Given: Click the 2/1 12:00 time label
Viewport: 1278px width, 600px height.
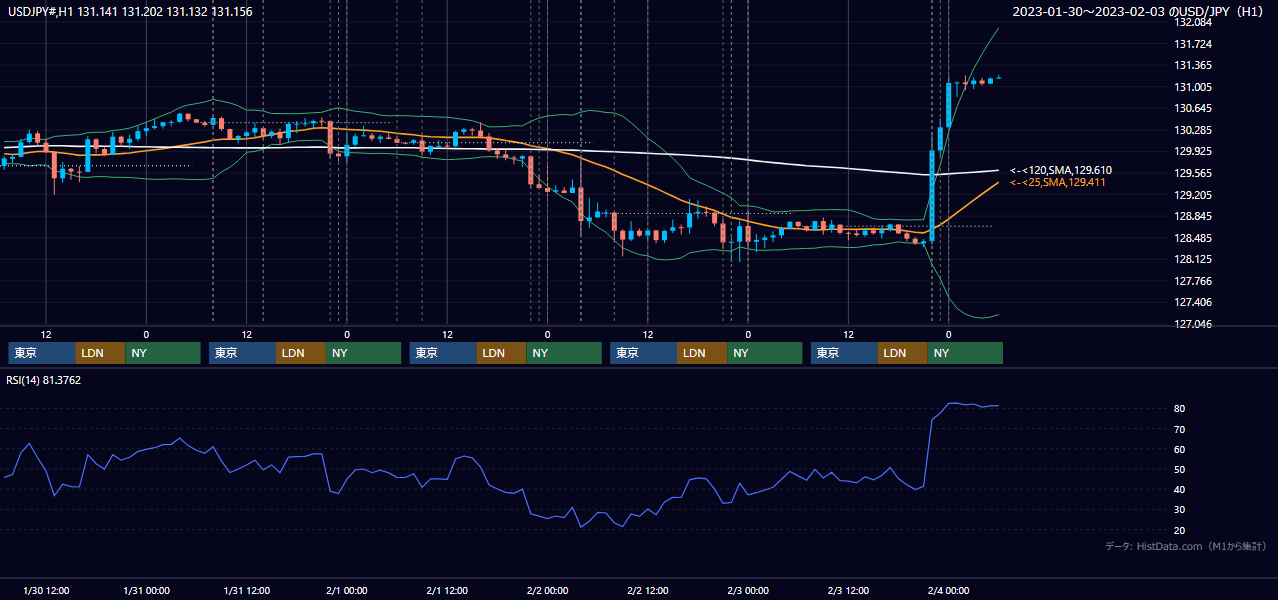Looking at the screenshot, I should (x=447, y=590).
